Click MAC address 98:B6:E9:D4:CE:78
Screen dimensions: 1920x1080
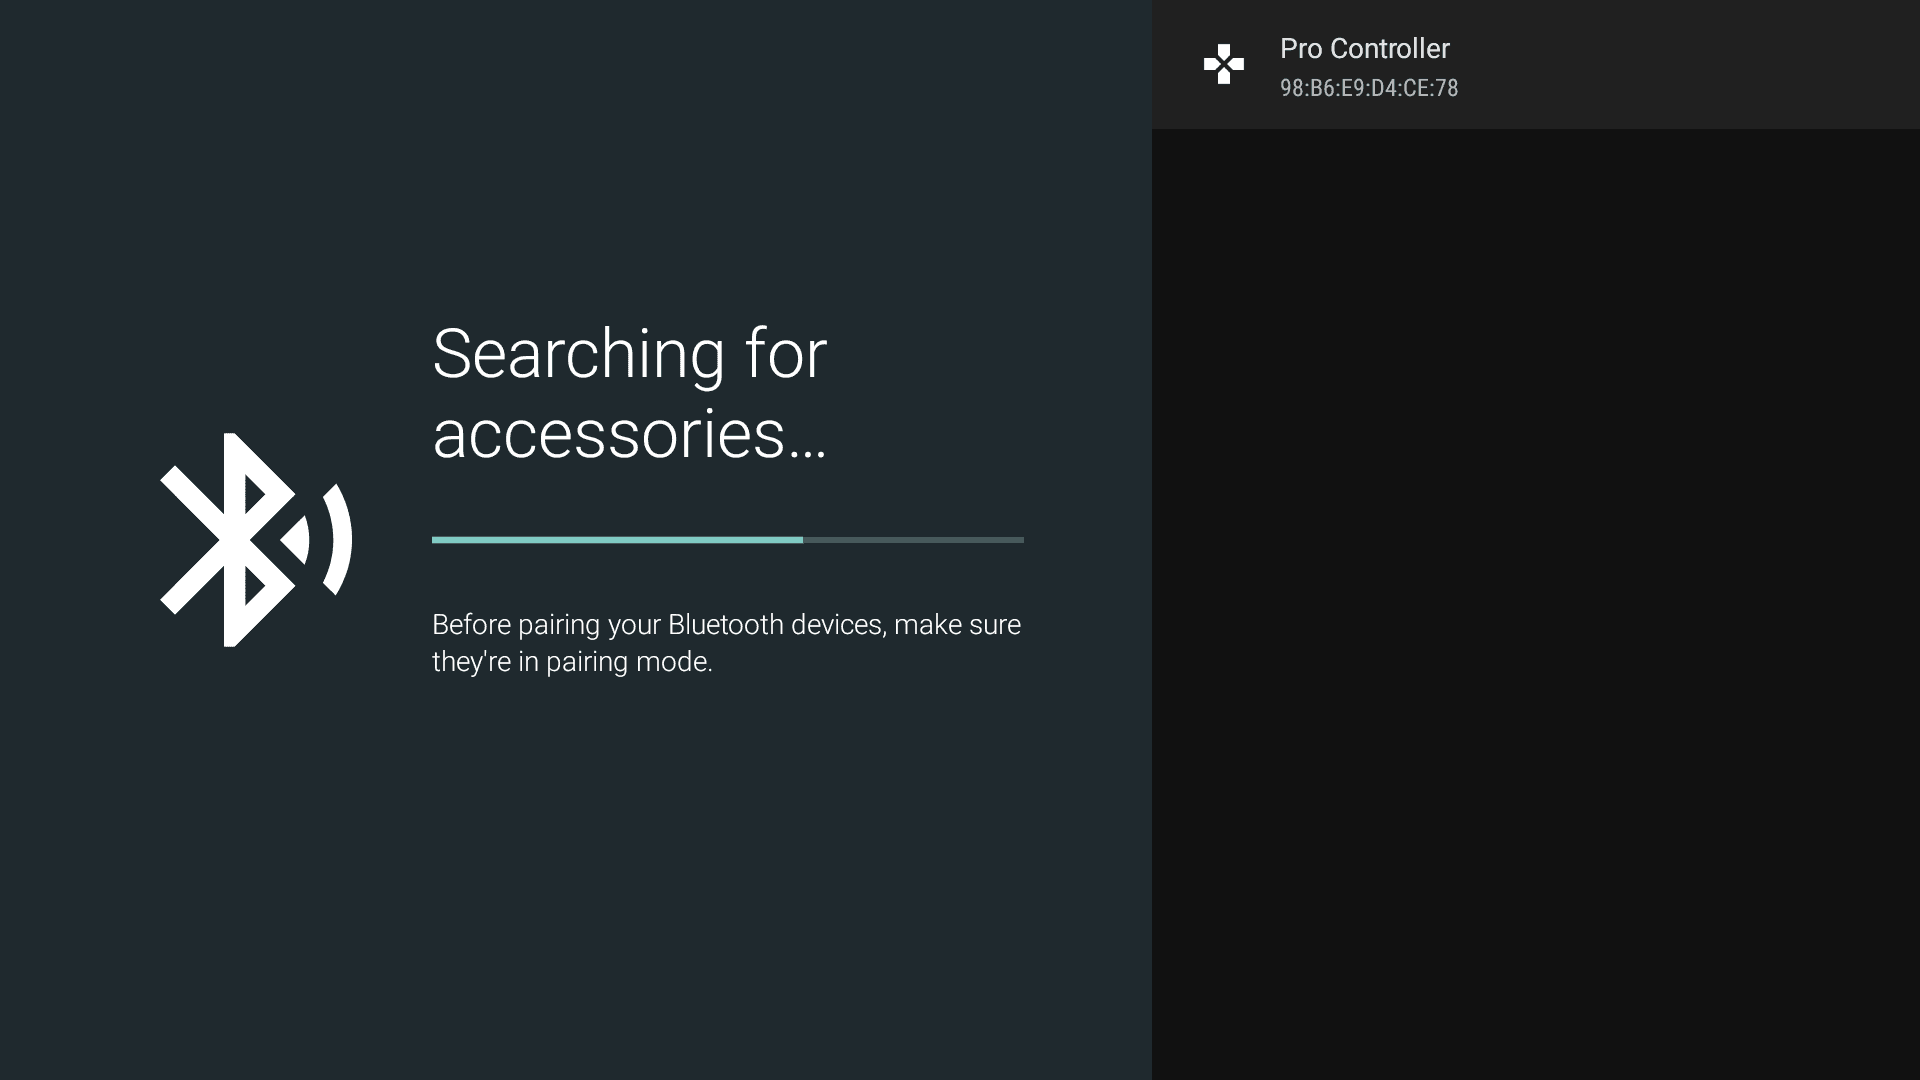[1368, 88]
